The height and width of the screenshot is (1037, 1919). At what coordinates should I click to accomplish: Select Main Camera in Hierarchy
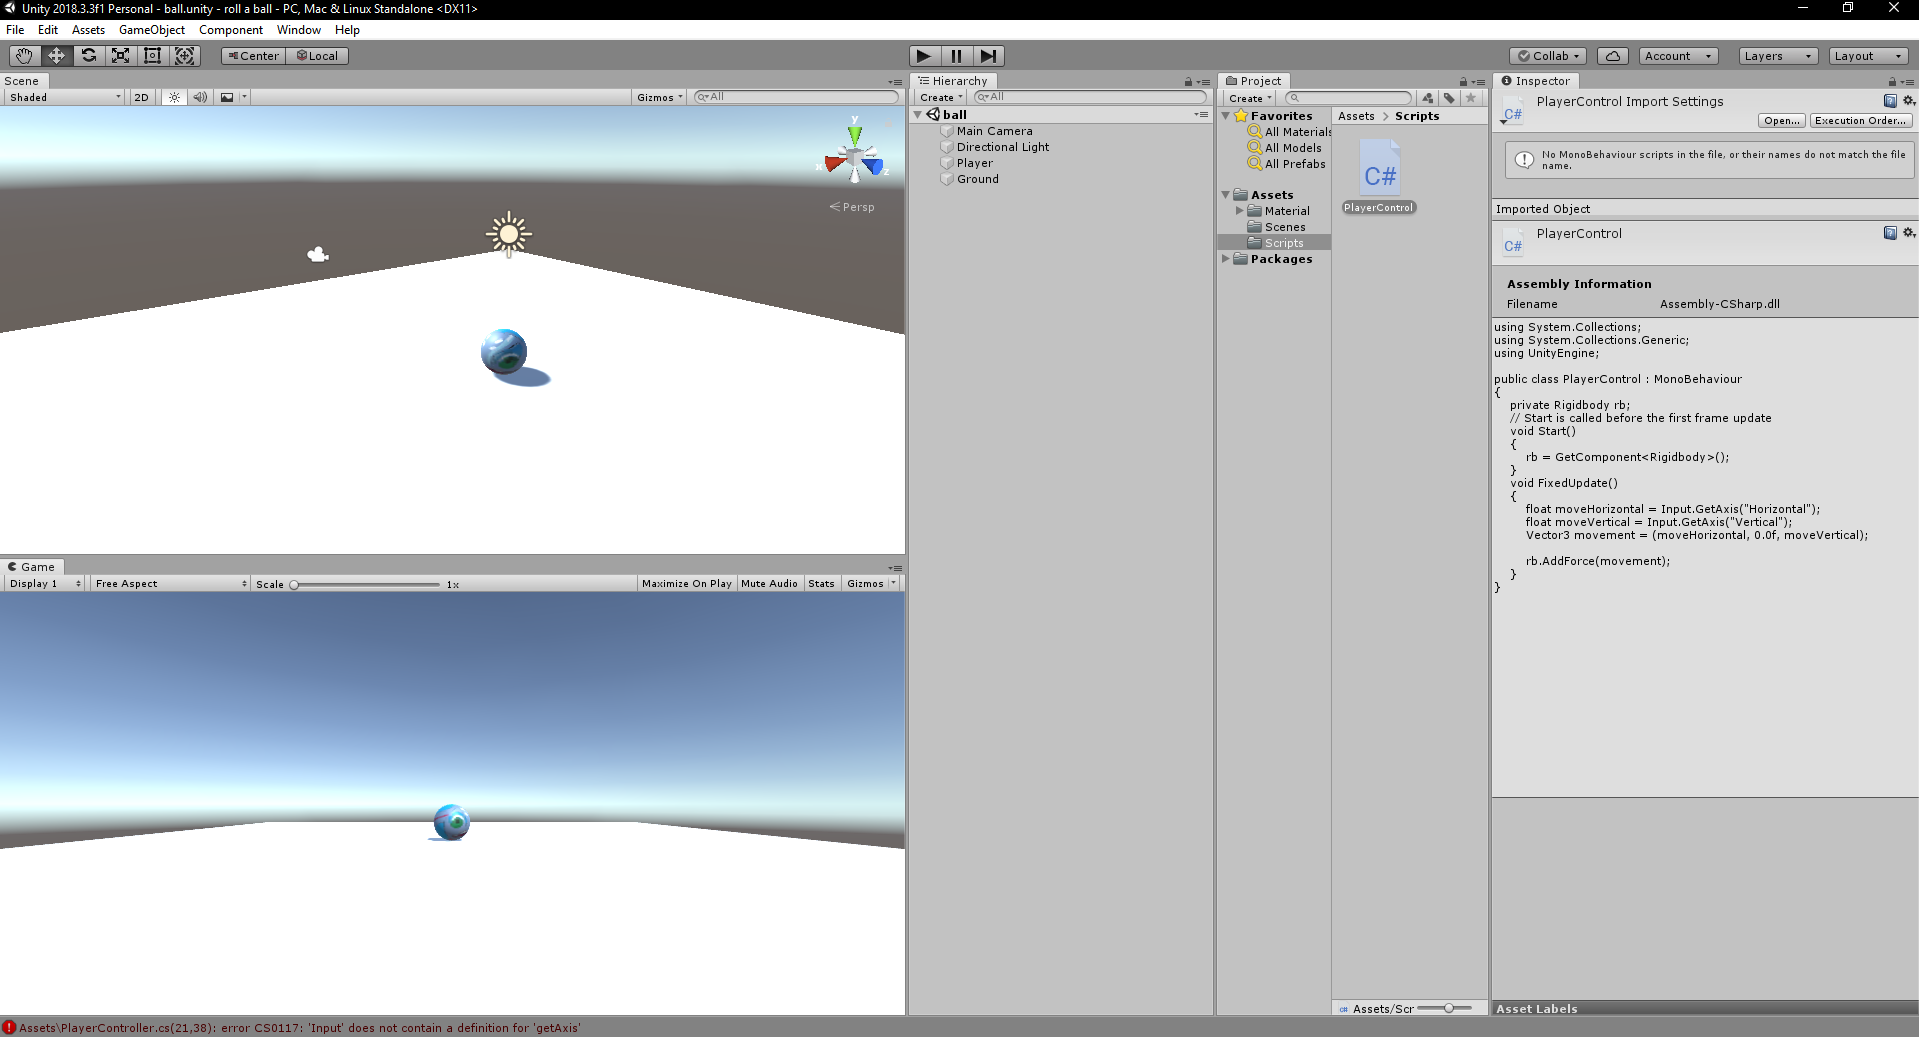[994, 131]
